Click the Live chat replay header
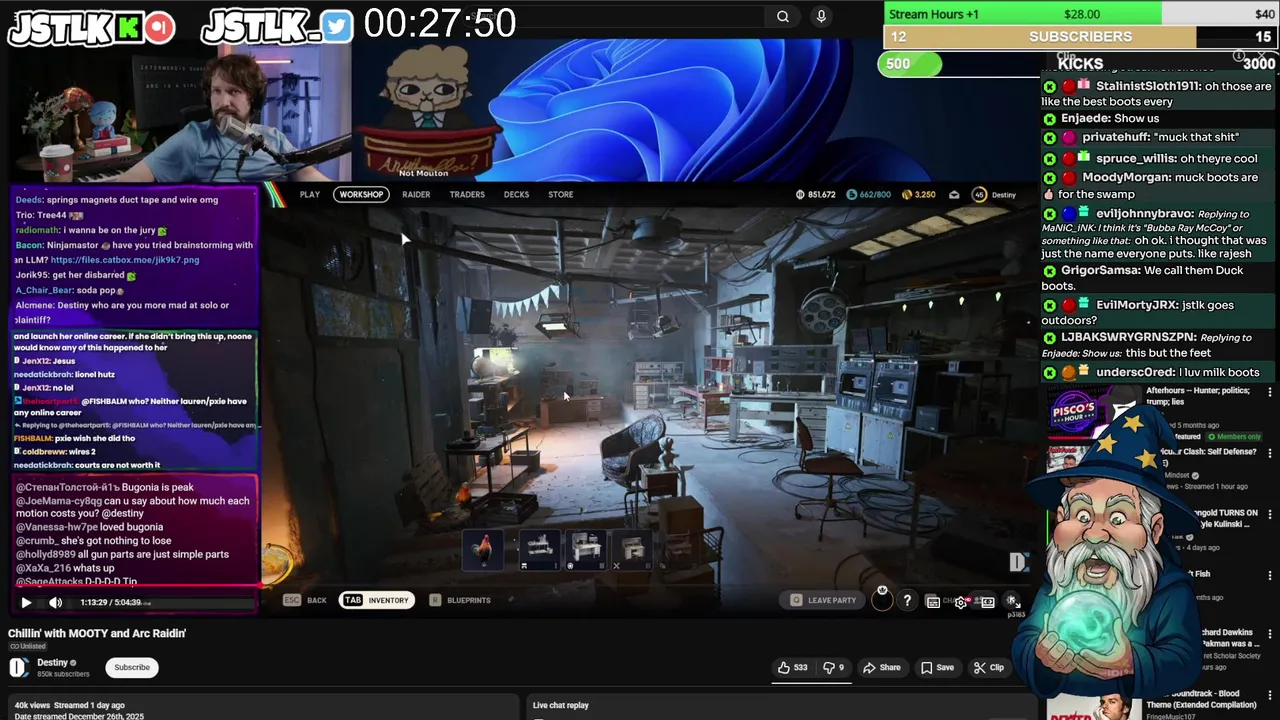1280x720 pixels. 560,705
